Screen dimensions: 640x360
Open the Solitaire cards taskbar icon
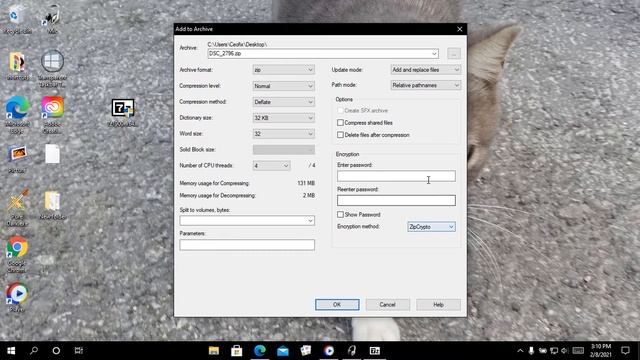click(306, 351)
